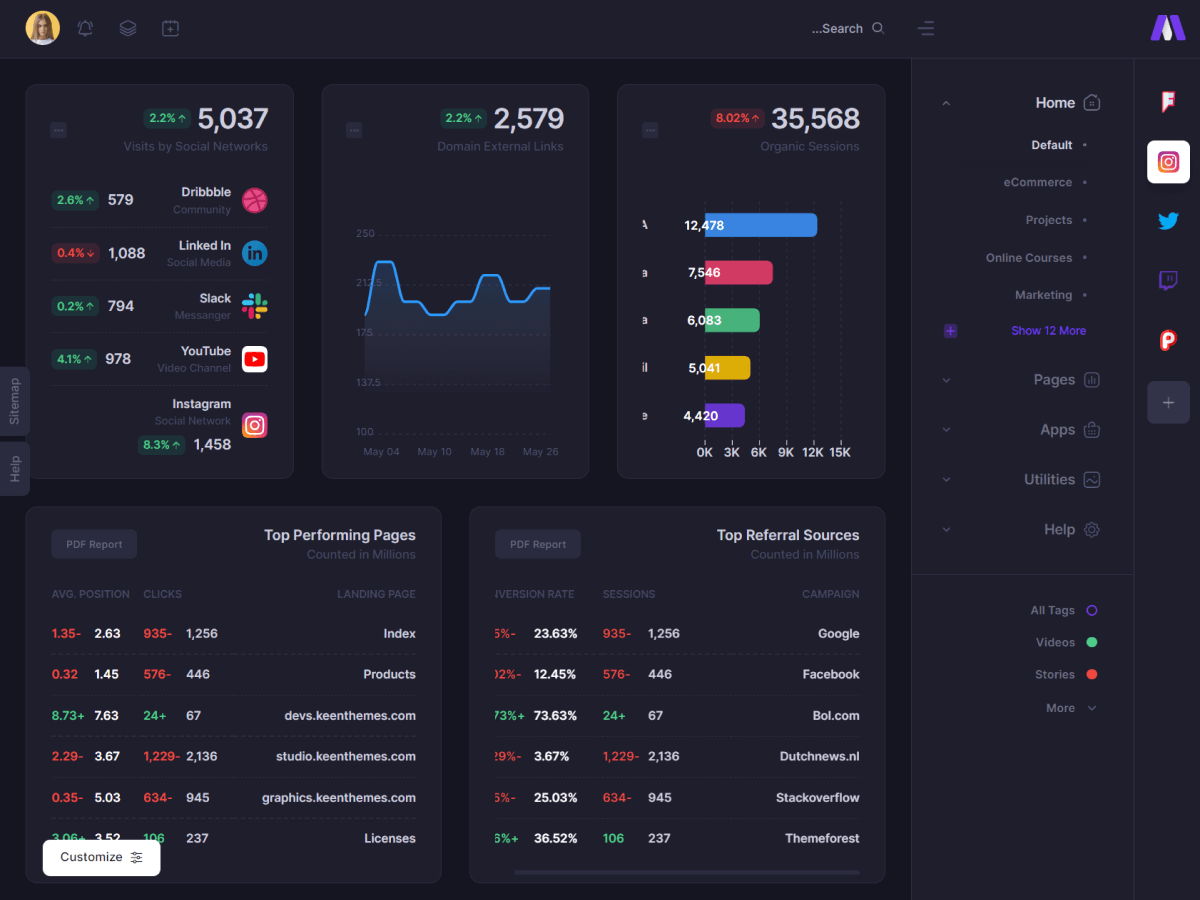
Task: Open the eCommerce dashboard menu item
Action: click(x=1037, y=182)
